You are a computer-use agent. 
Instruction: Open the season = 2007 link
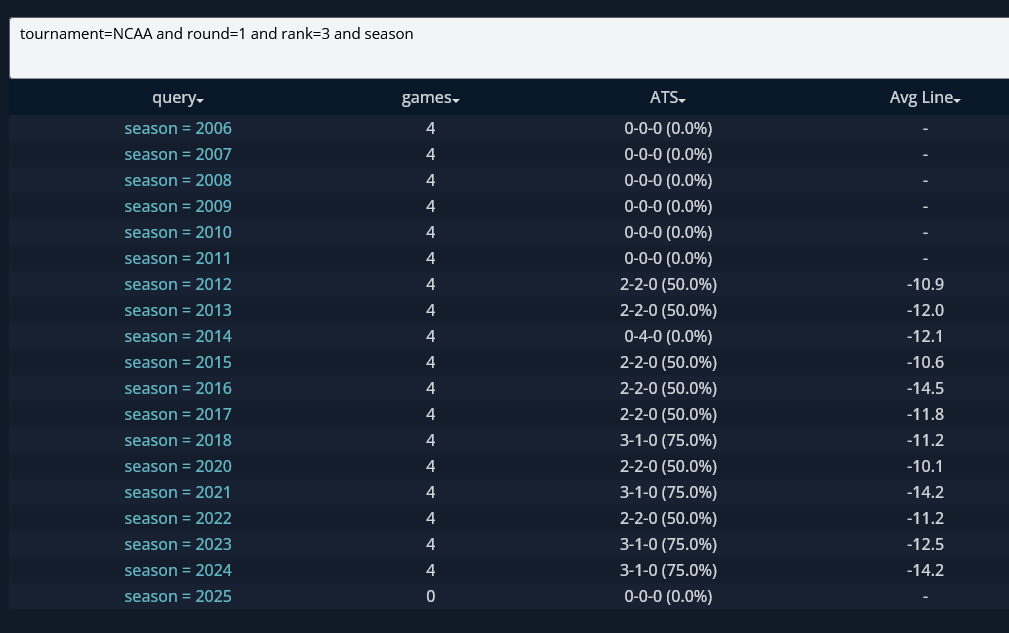(178, 154)
